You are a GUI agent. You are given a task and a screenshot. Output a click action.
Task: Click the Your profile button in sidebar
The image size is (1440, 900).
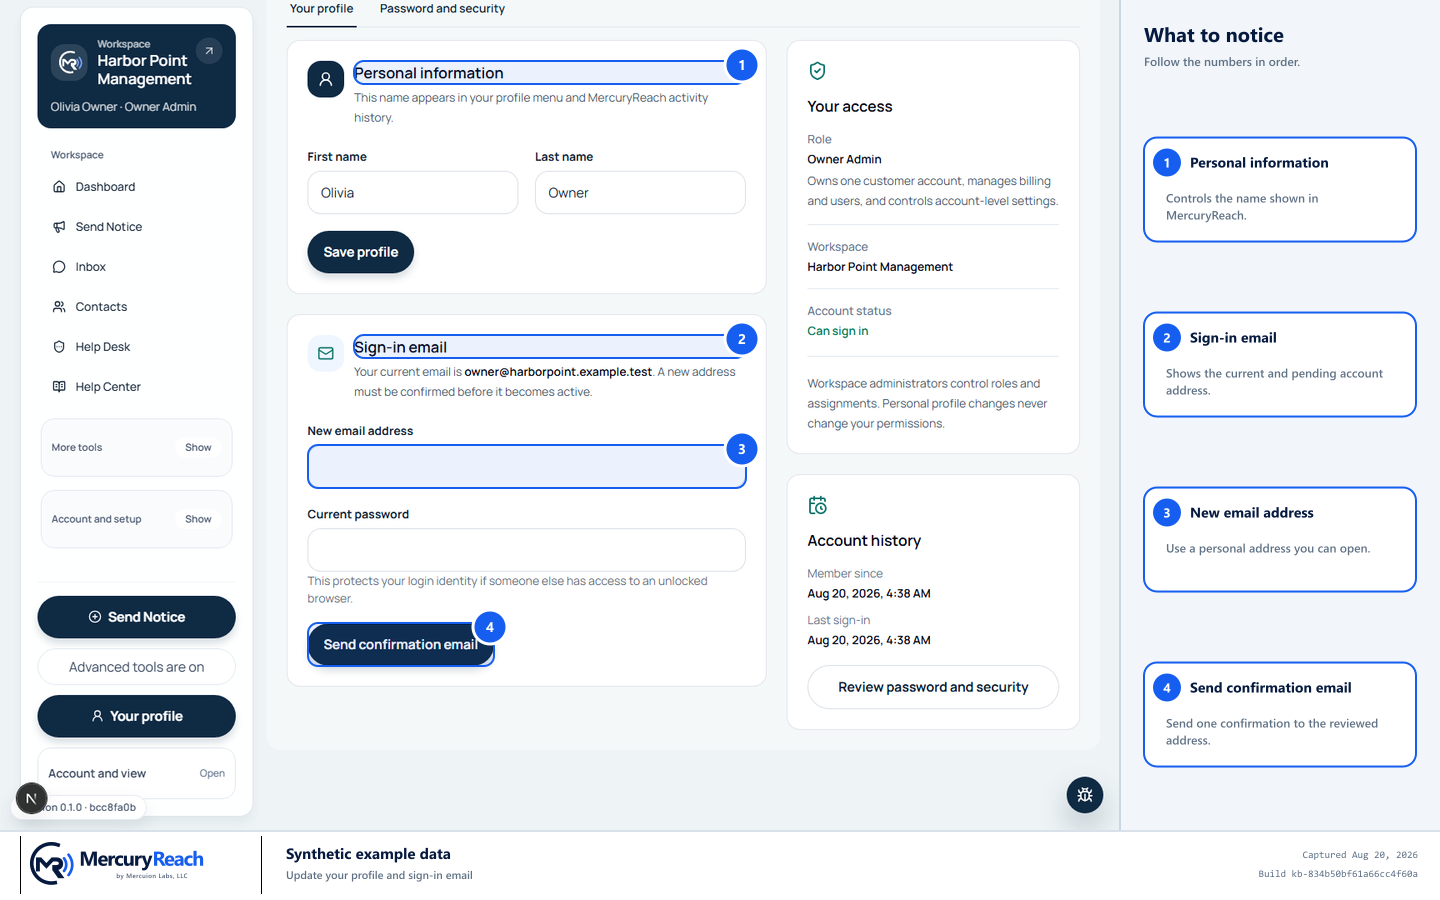coord(136,716)
